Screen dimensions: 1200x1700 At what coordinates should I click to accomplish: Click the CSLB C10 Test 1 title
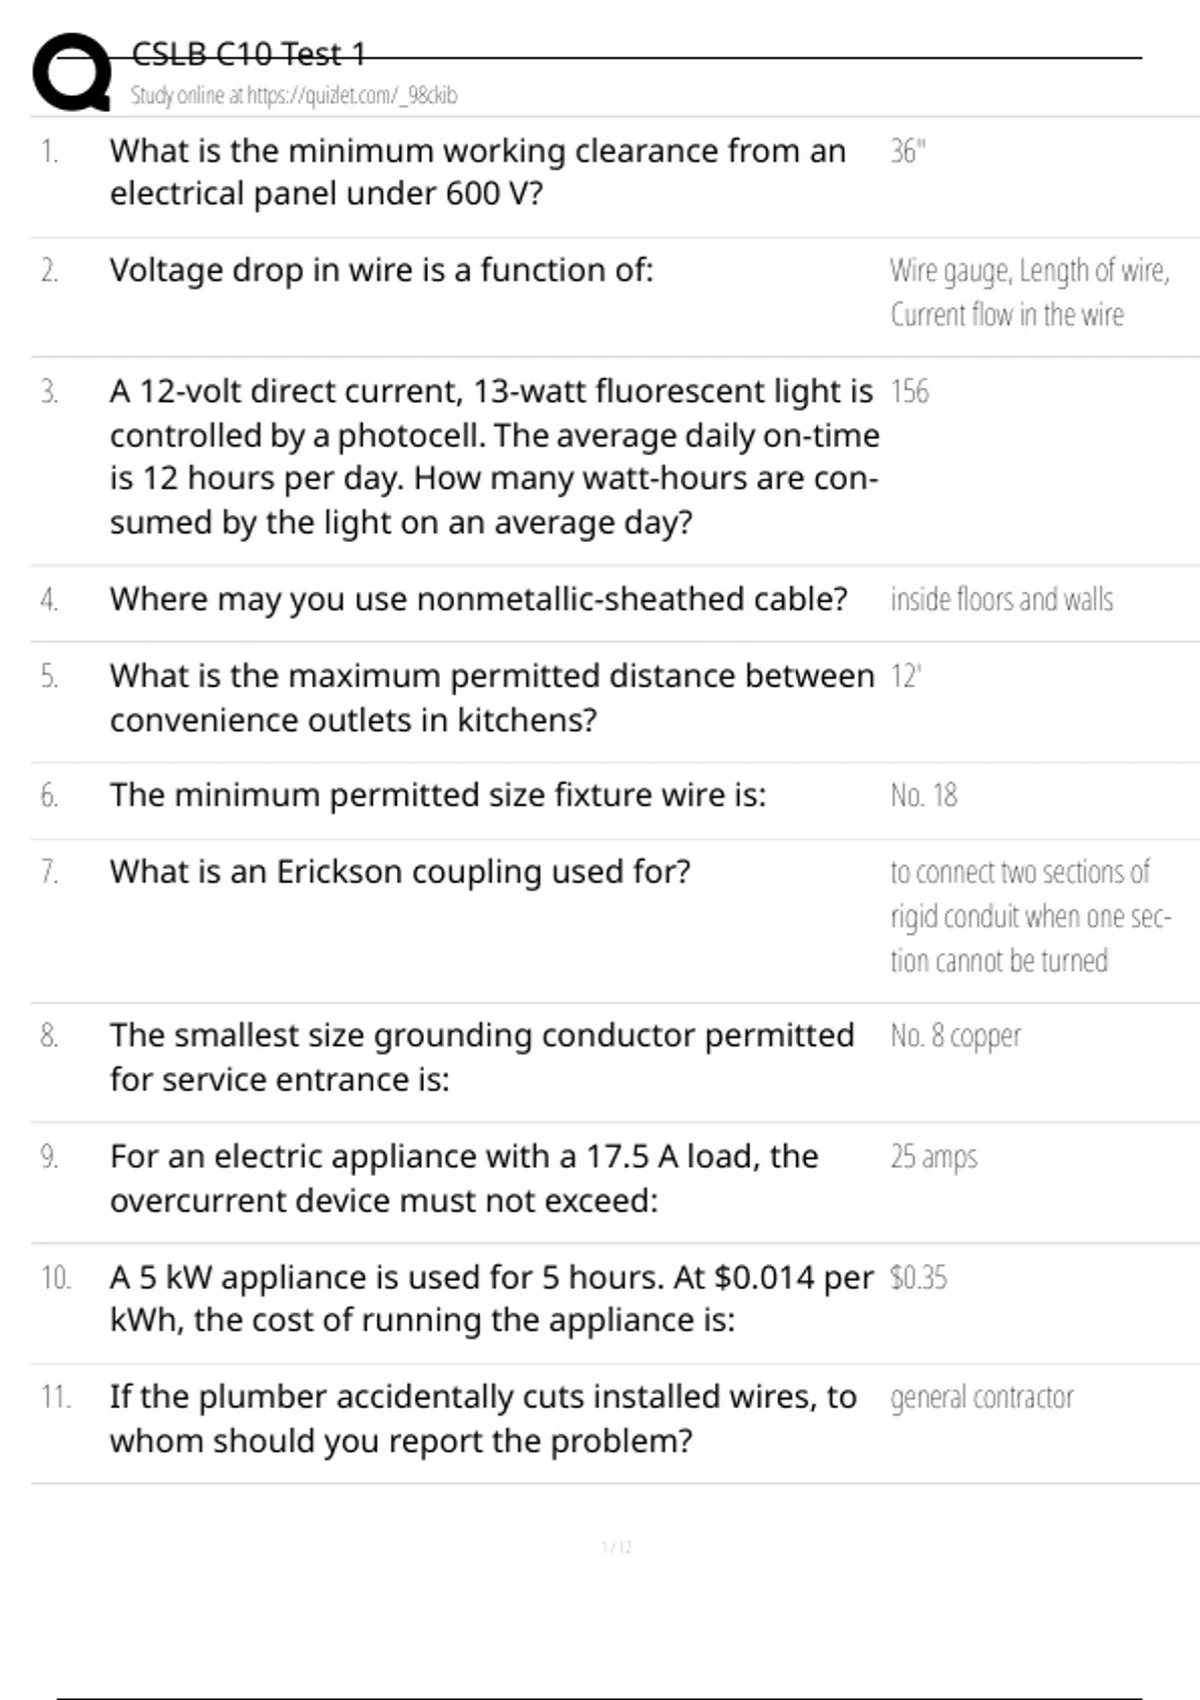(249, 53)
